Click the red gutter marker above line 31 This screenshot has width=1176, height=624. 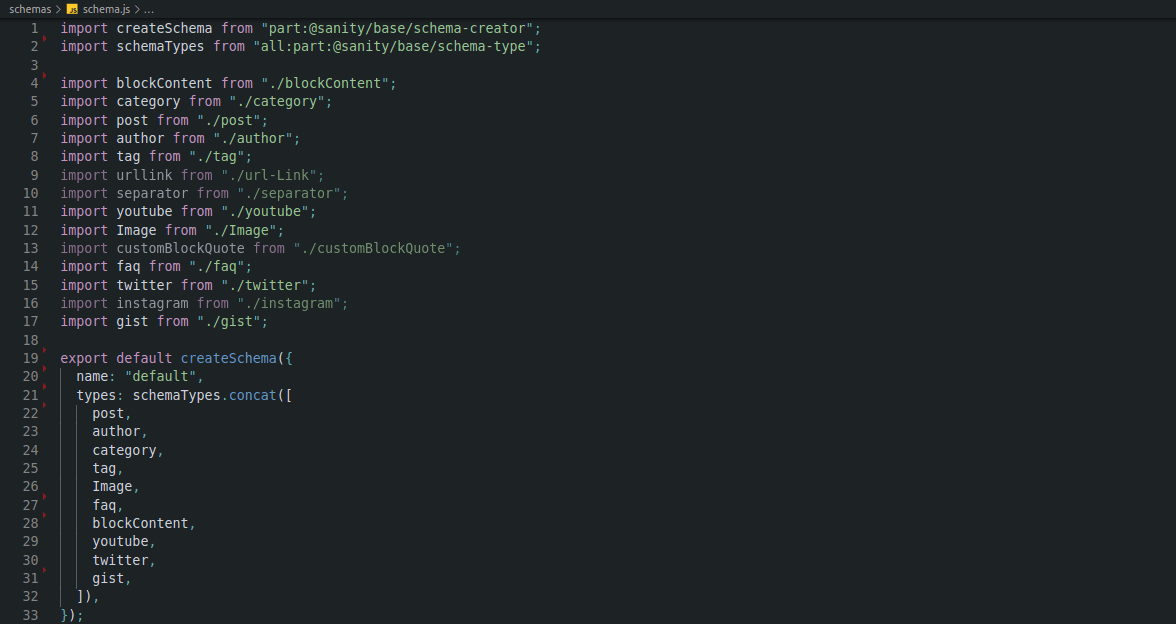pyautogui.click(x=45, y=570)
